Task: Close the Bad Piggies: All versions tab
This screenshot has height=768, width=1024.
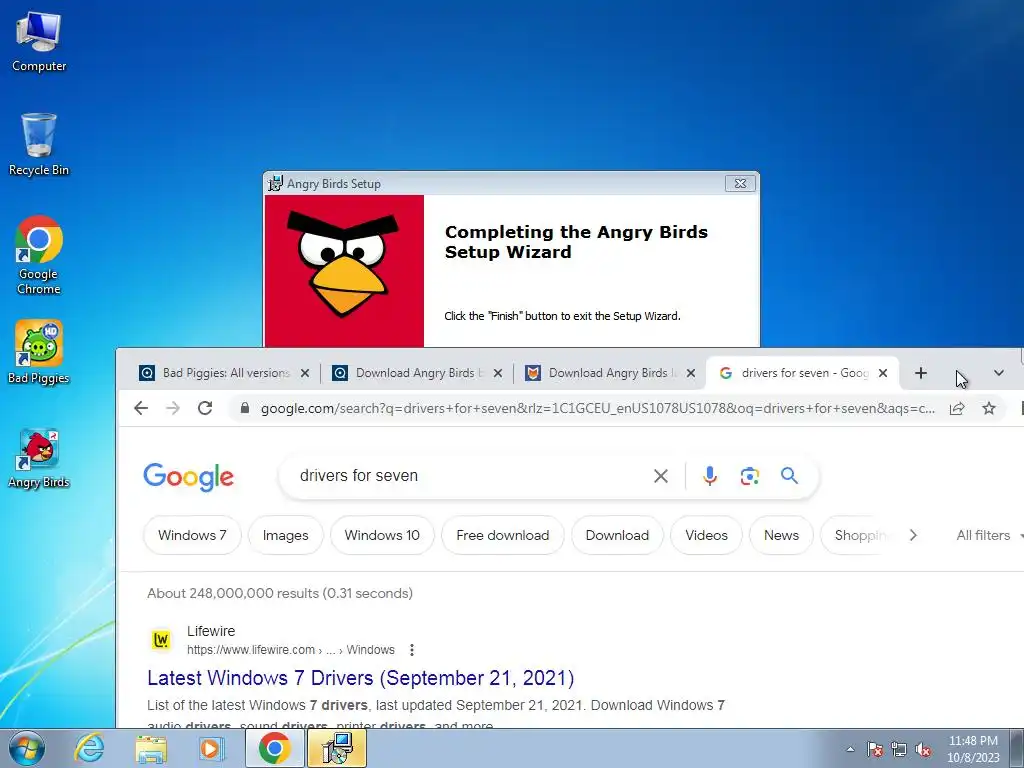Action: 304,373
